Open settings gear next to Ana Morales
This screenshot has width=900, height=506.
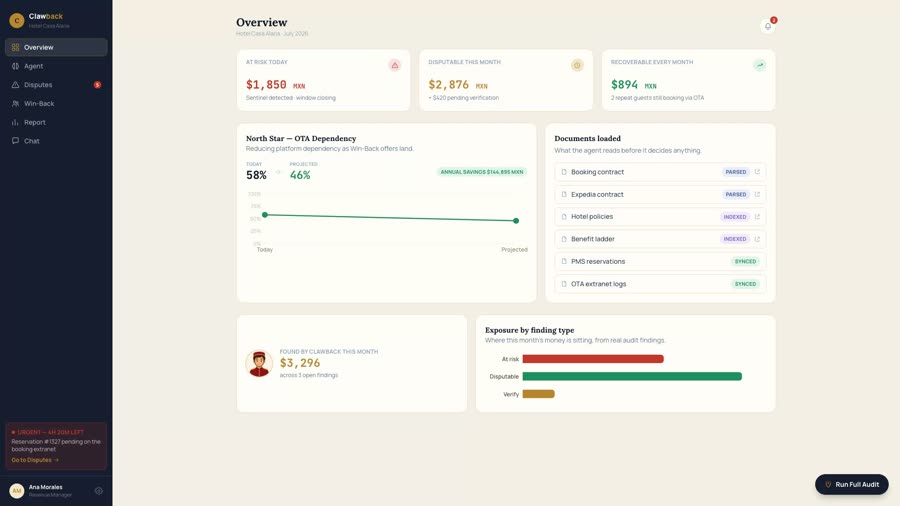[99, 491]
